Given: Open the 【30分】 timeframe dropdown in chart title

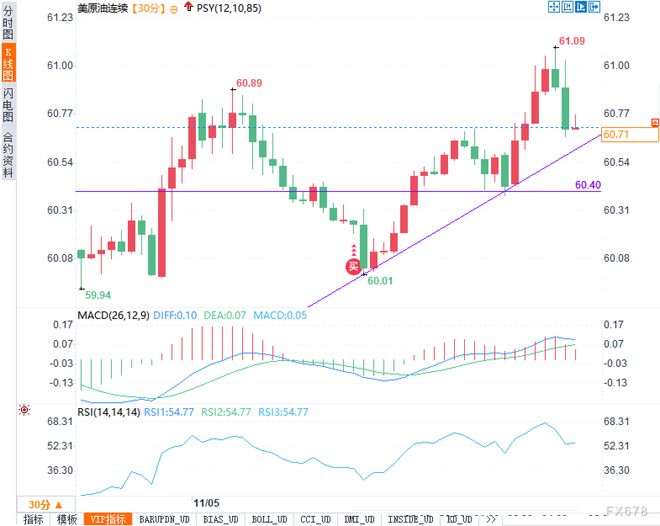Looking at the screenshot, I should pos(144,8).
